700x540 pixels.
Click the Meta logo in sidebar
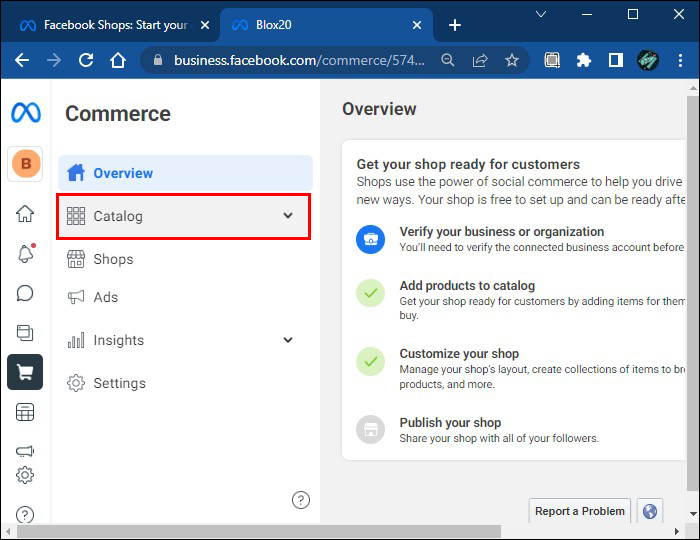point(25,113)
